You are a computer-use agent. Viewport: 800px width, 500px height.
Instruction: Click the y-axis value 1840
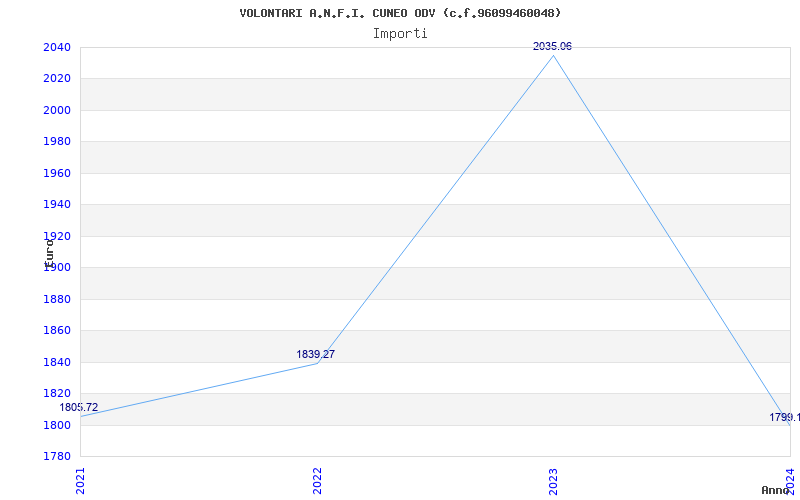coord(57,362)
